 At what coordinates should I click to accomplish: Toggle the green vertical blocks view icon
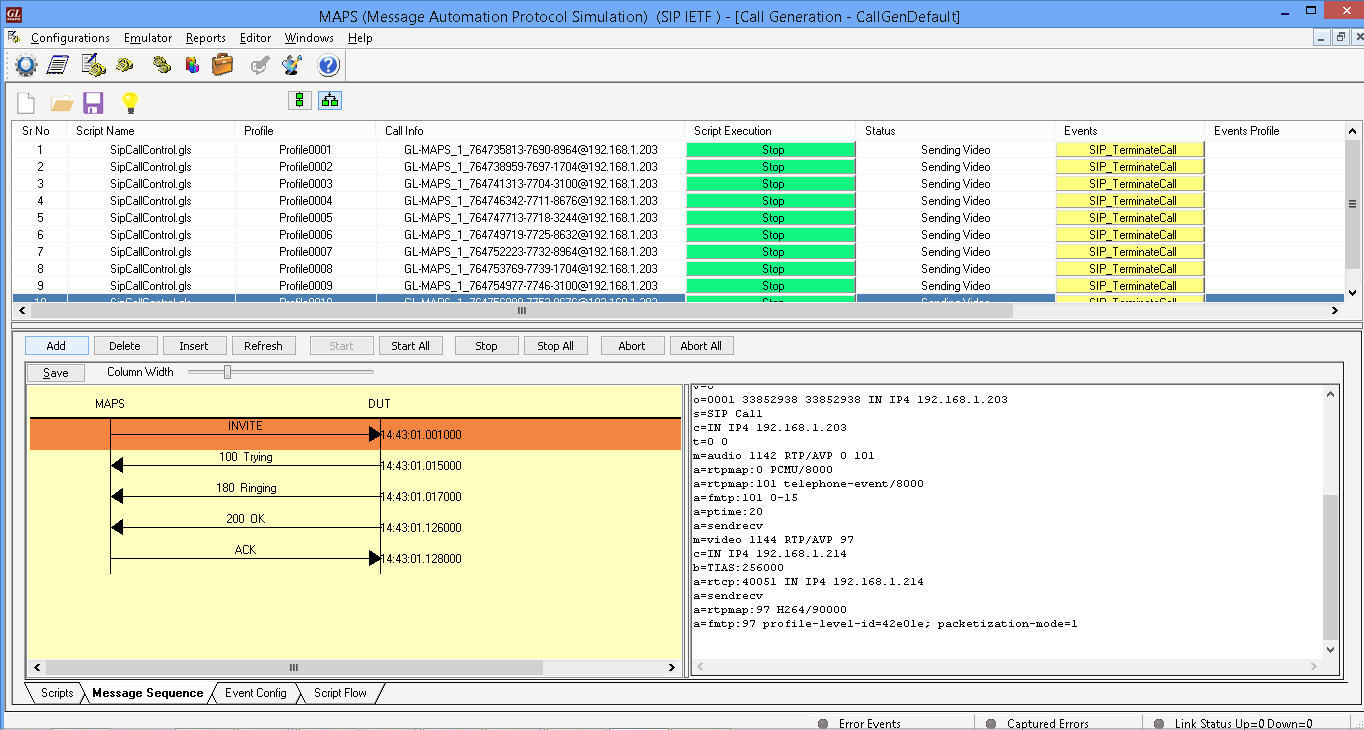click(x=299, y=100)
